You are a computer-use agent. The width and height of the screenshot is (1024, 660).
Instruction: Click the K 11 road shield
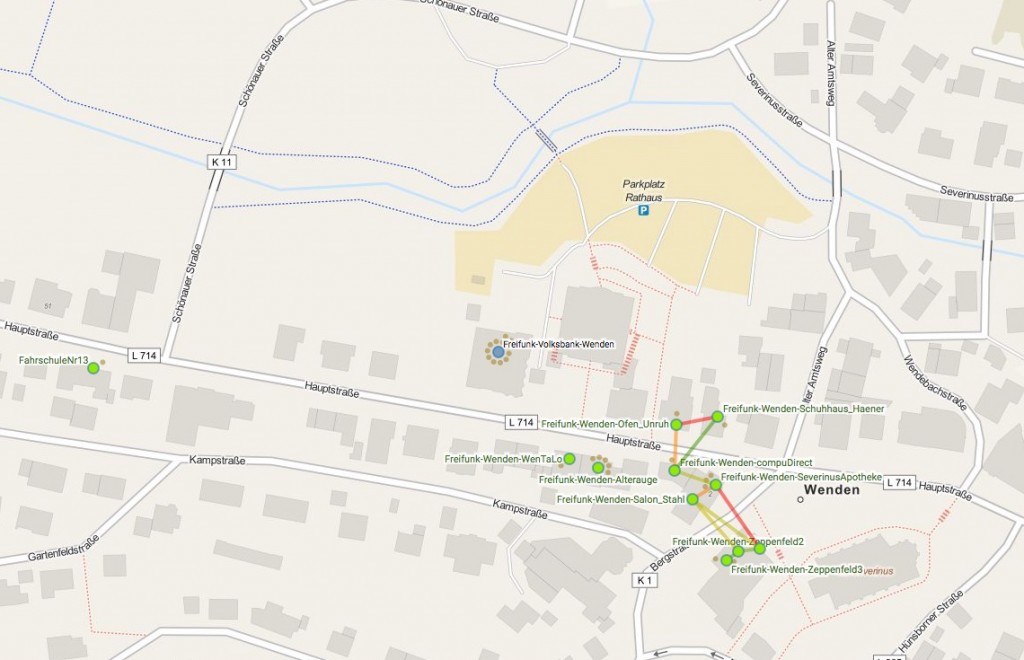(x=222, y=162)
